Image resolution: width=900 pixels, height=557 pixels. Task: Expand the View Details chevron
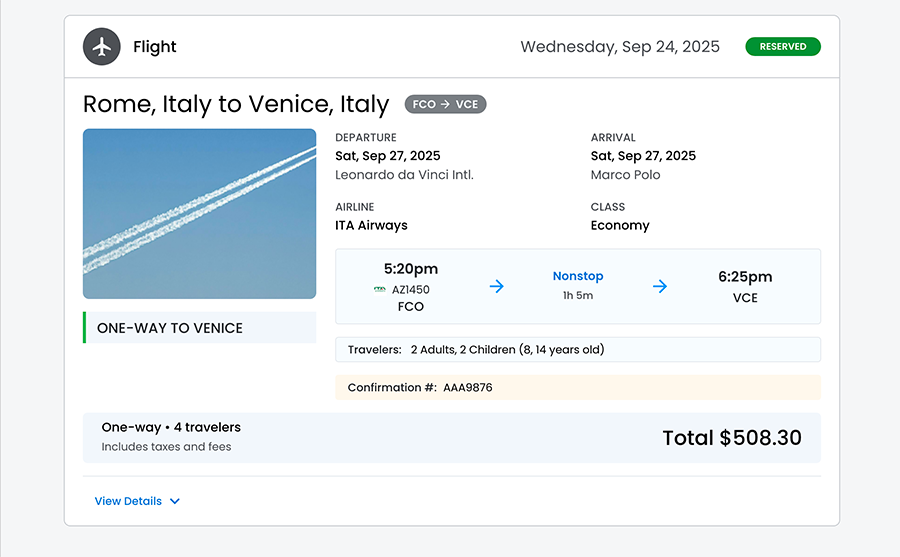175,502
